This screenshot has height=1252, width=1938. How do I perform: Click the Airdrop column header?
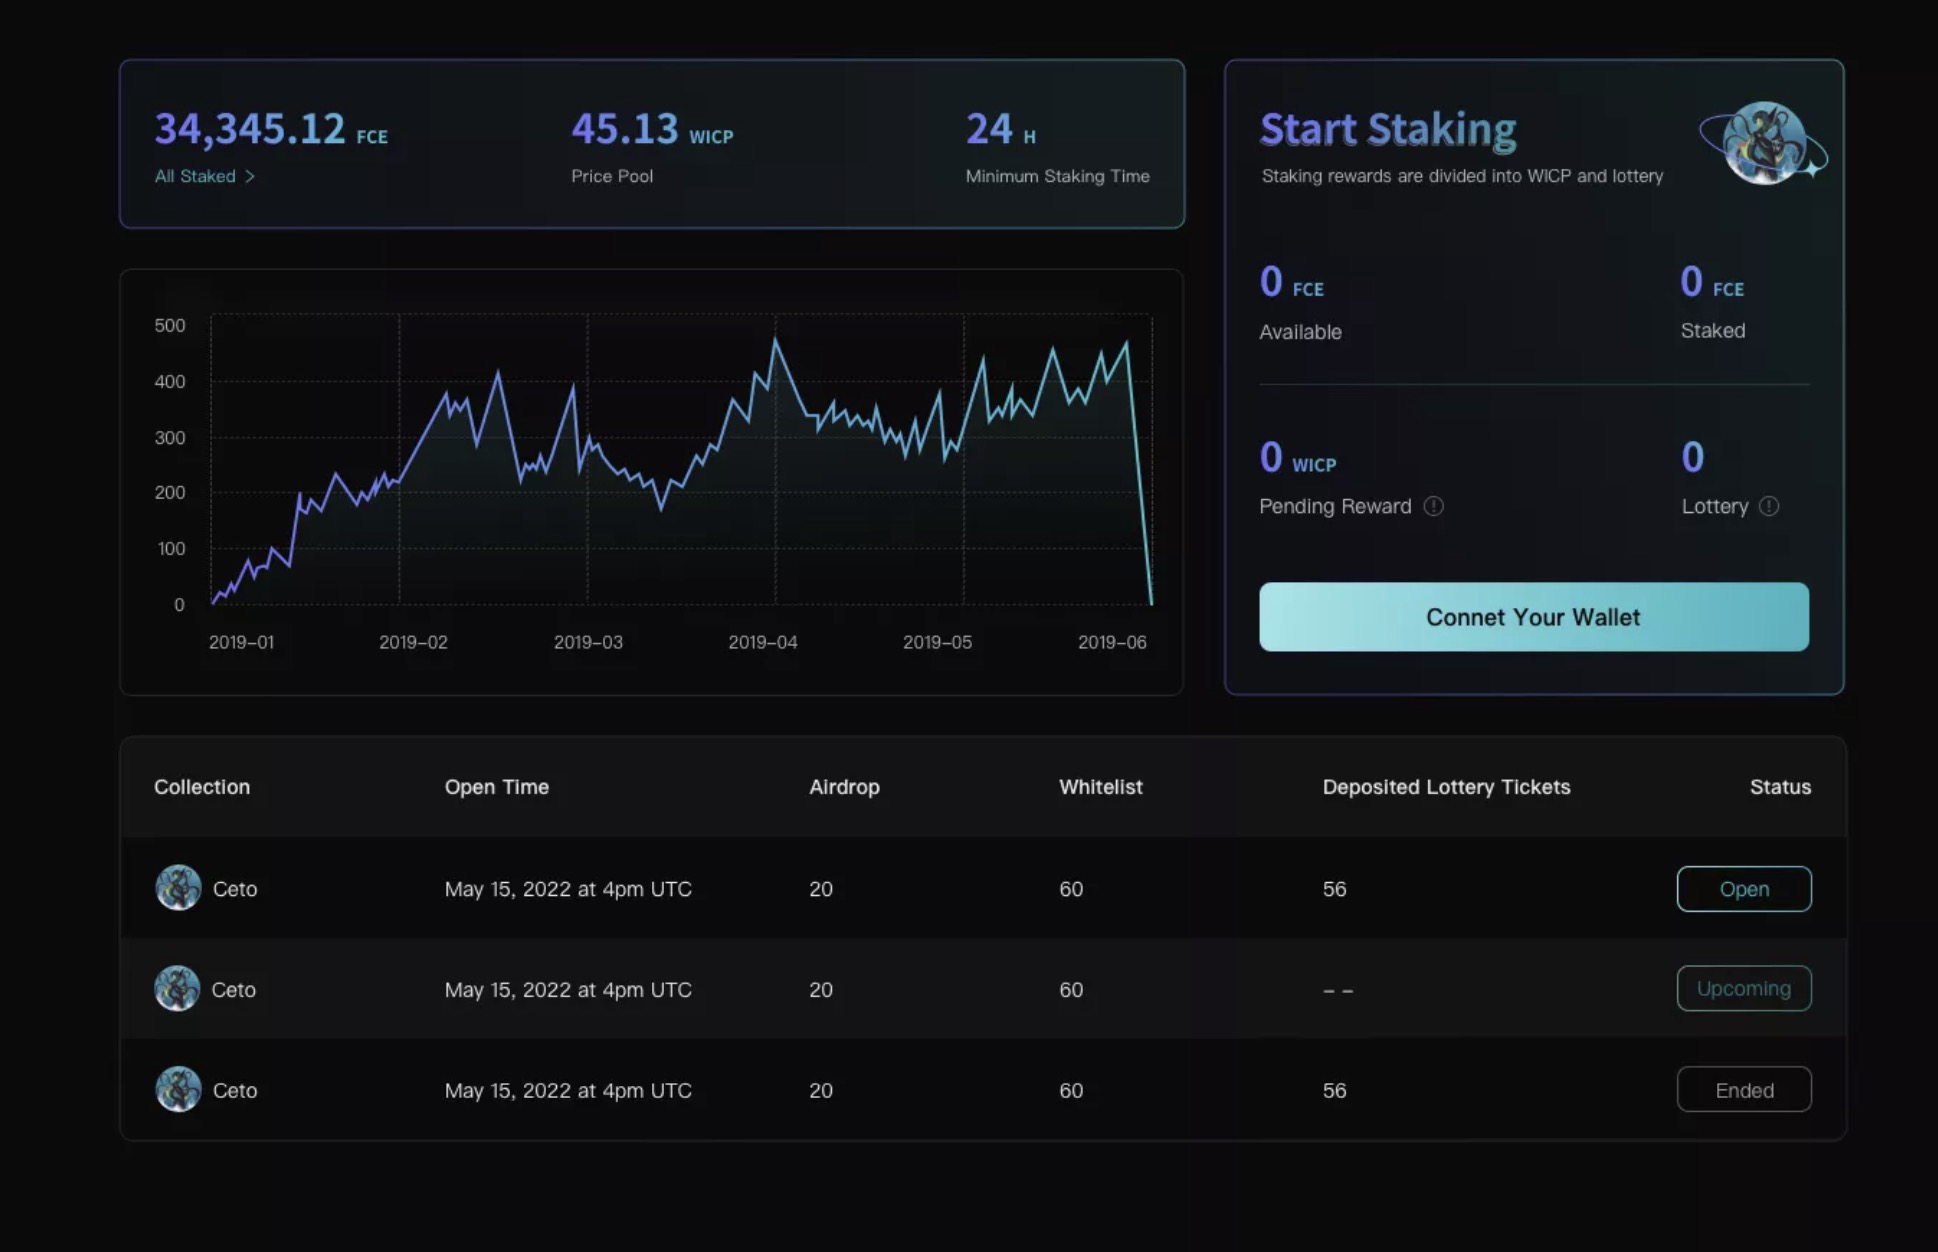tap(844, 787)
